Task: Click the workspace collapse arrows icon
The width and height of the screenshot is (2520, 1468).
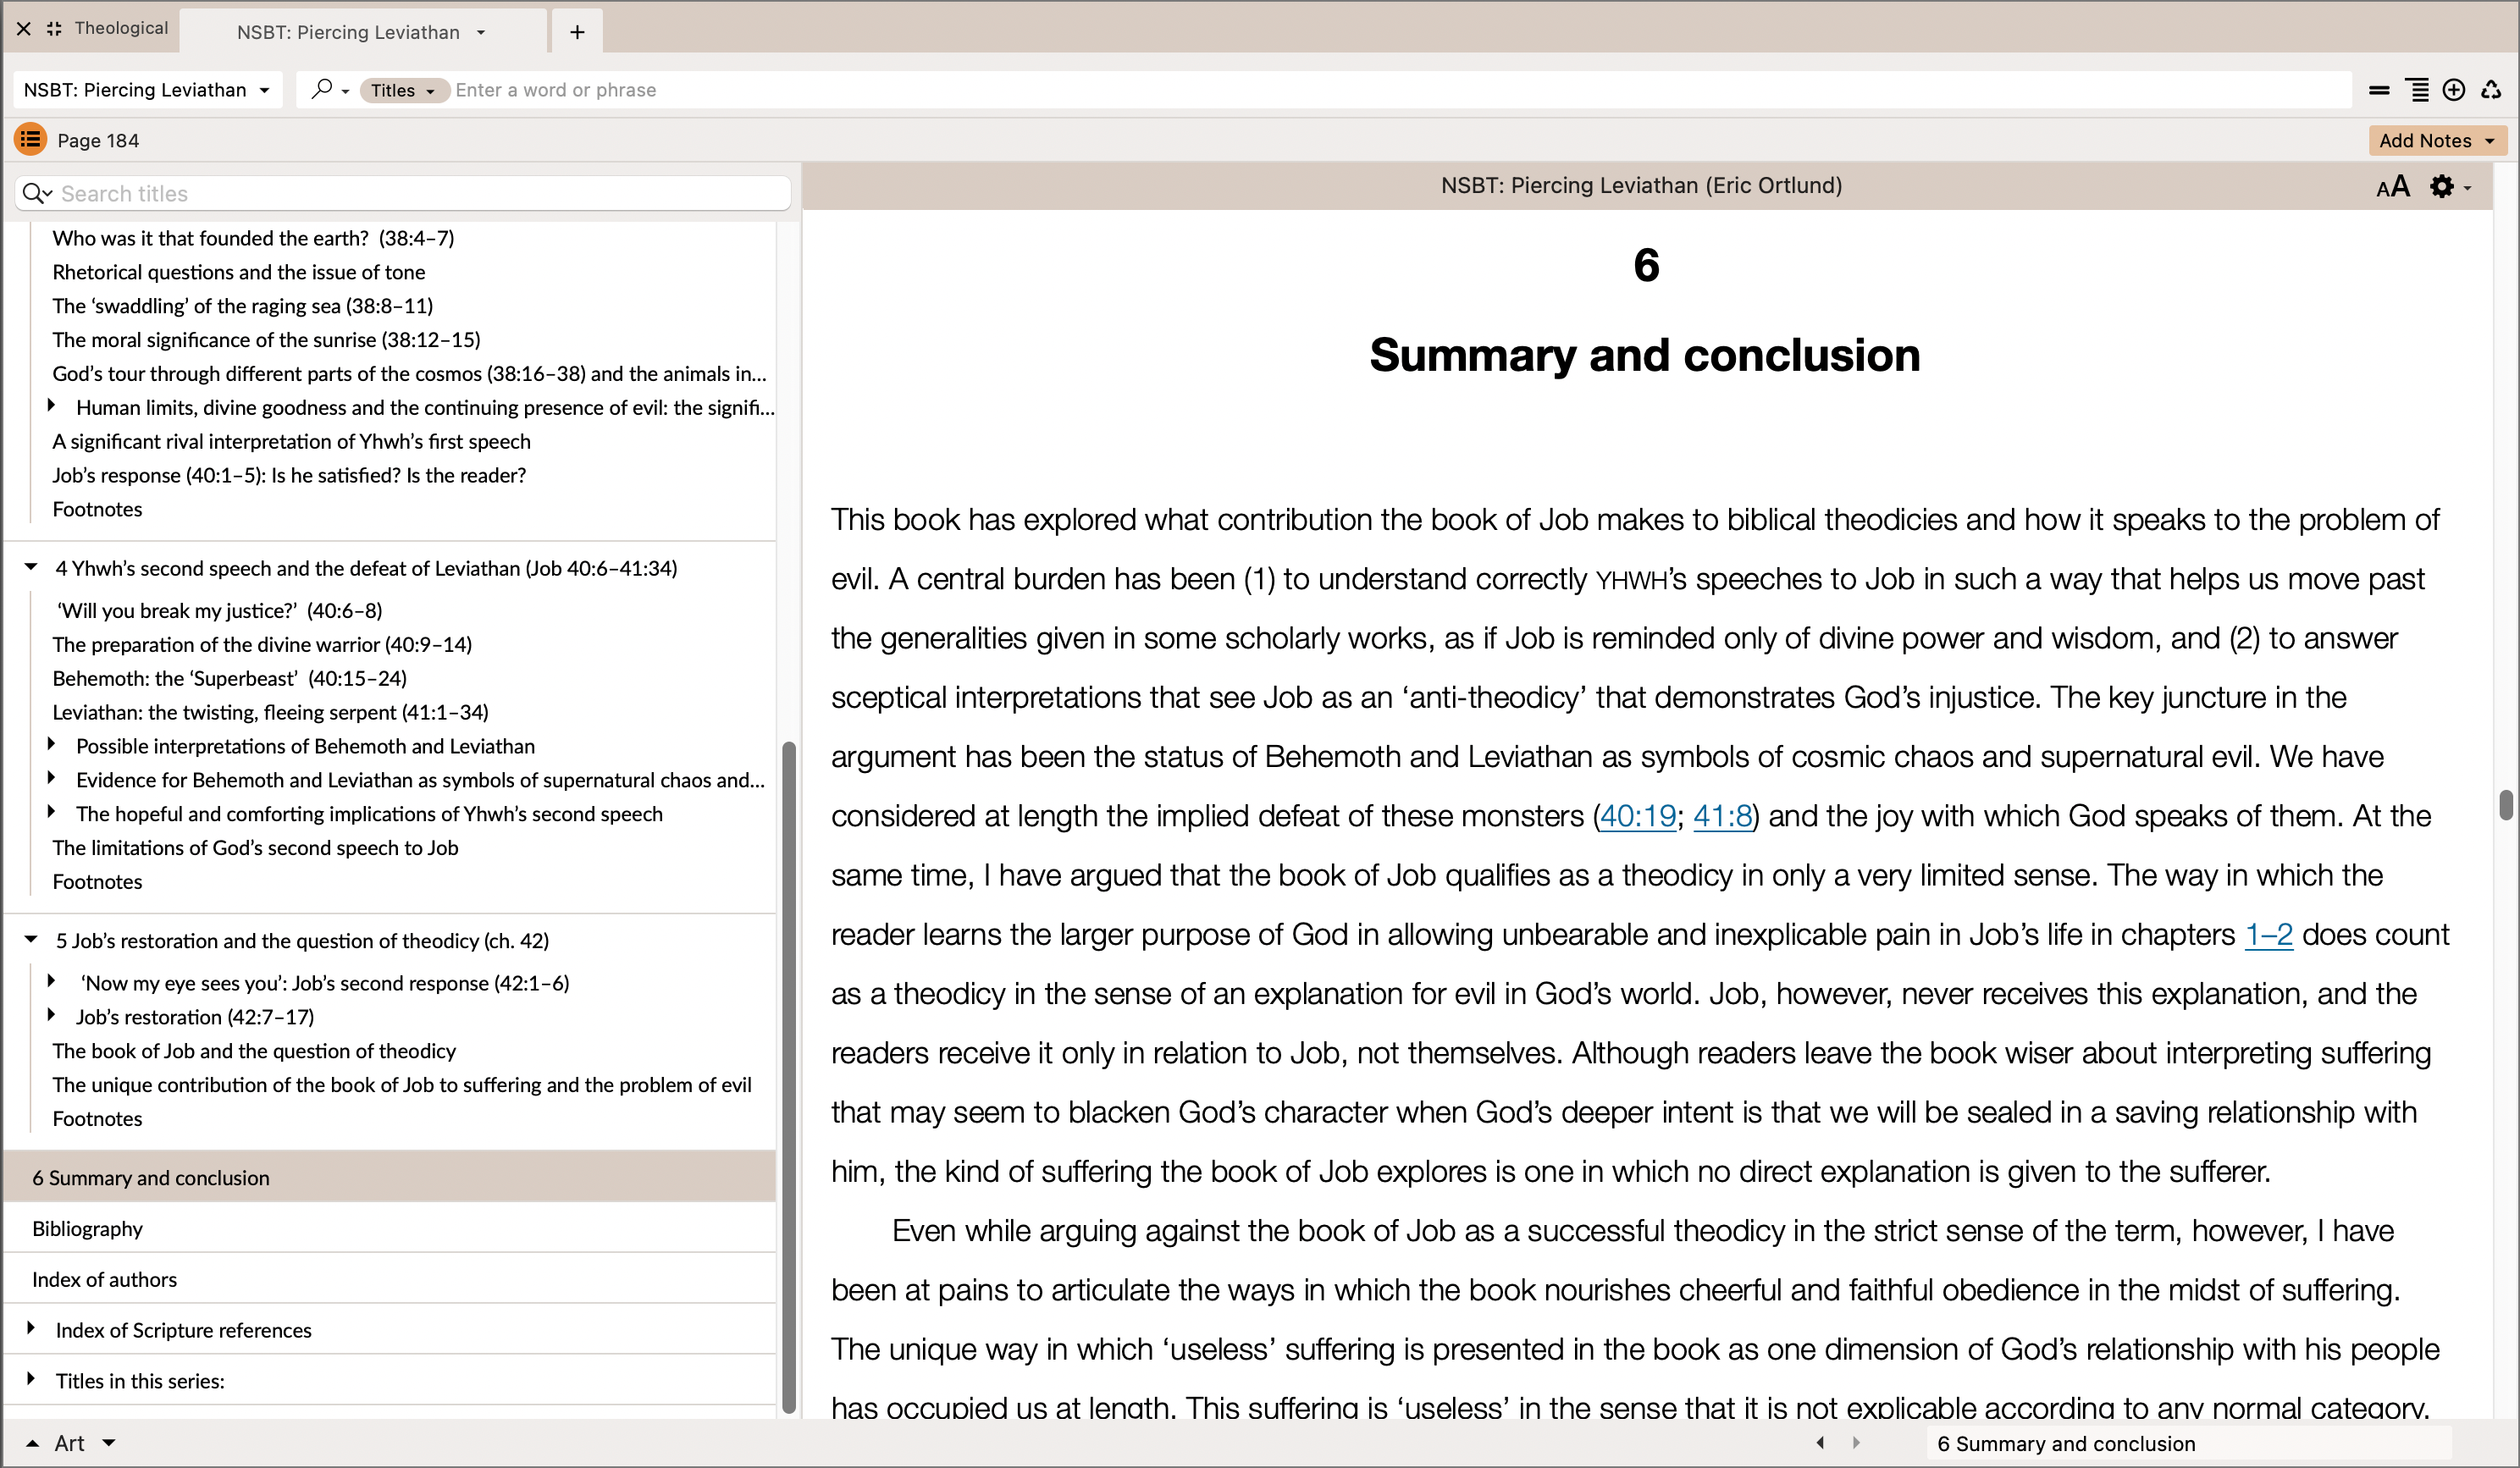Action: click(54, 29)
